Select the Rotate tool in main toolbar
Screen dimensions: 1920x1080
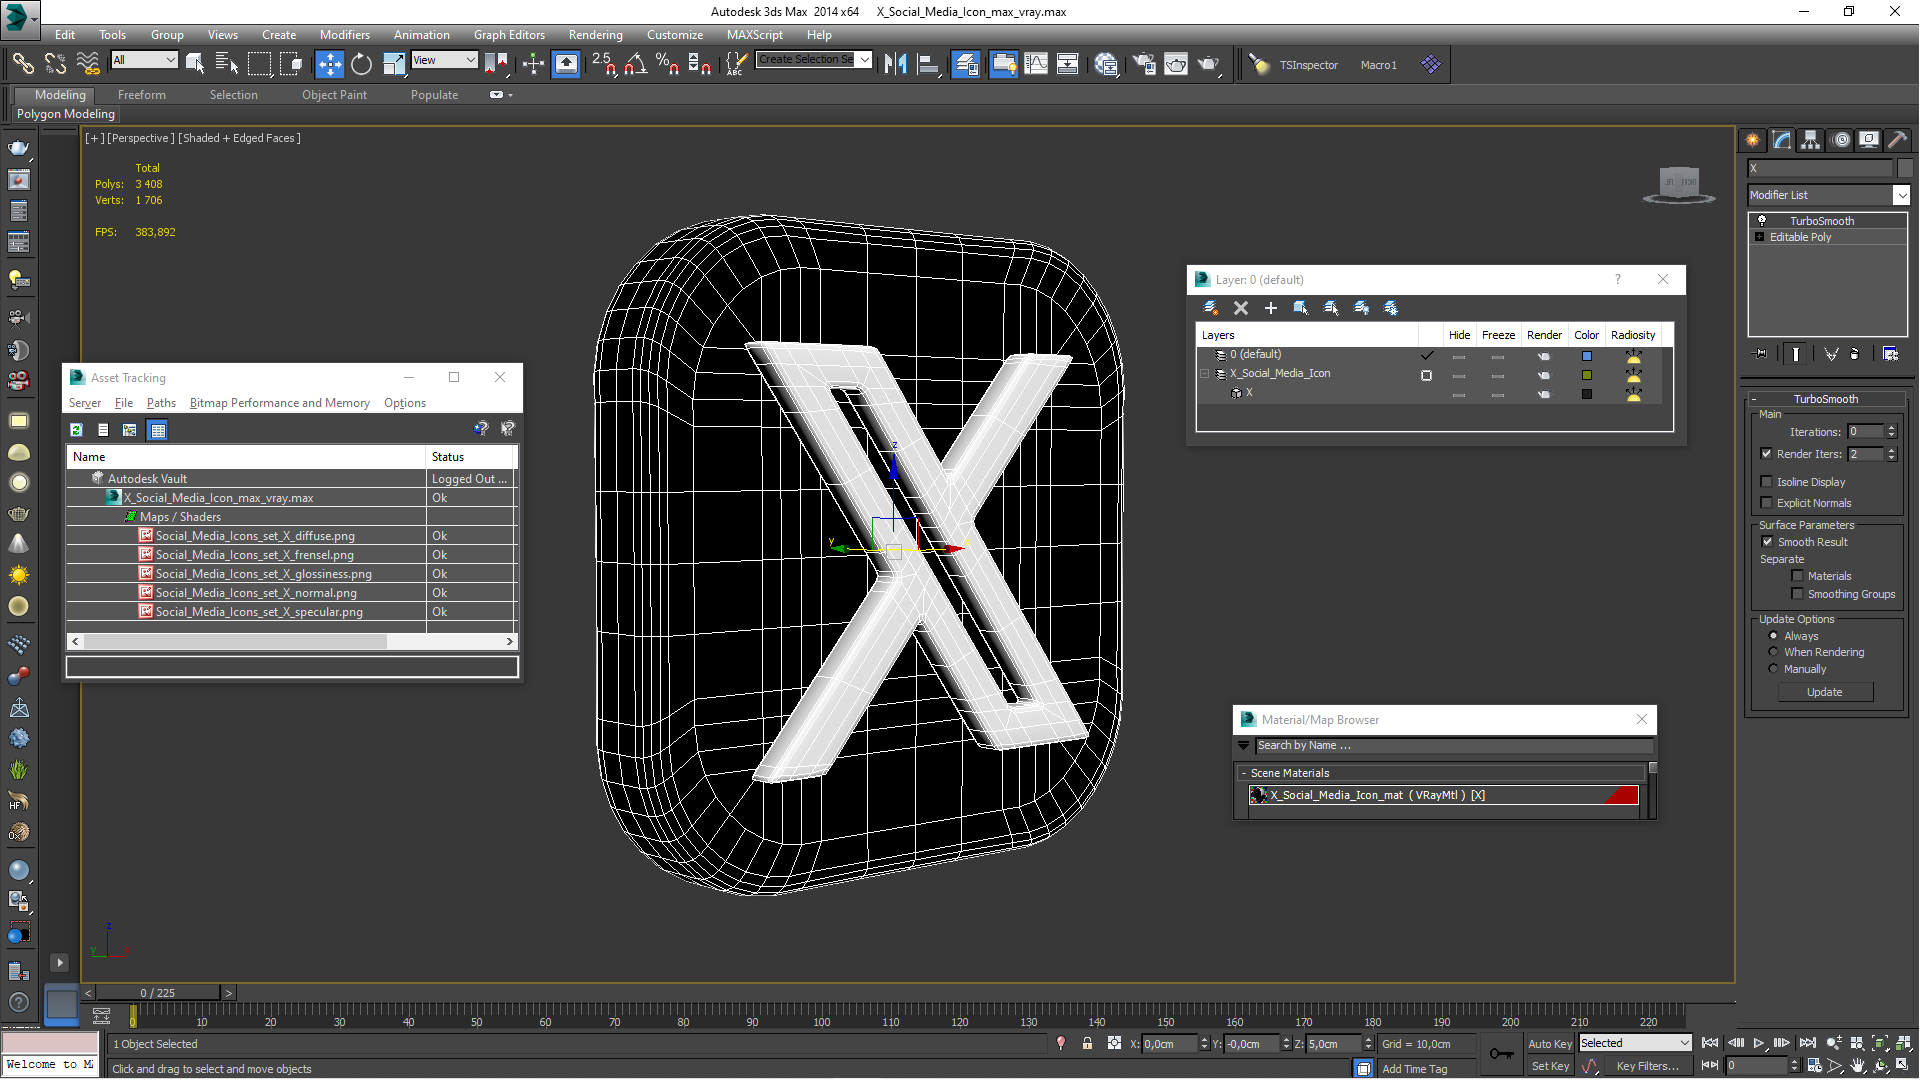pos(361,65)
